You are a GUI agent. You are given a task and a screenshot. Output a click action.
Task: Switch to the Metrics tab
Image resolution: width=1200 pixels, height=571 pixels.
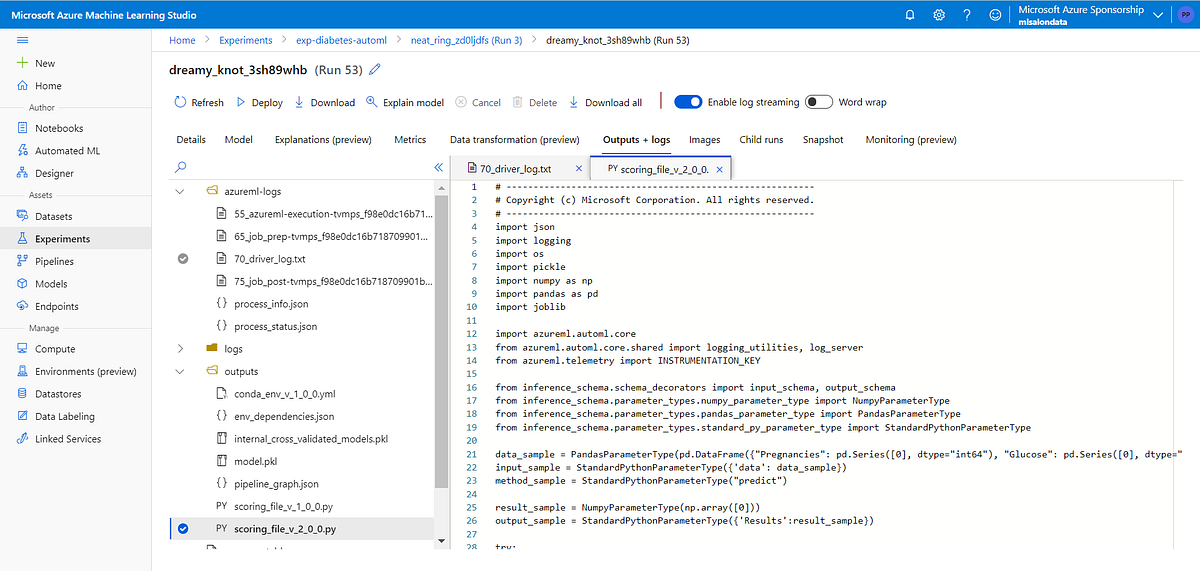point(410,140)
